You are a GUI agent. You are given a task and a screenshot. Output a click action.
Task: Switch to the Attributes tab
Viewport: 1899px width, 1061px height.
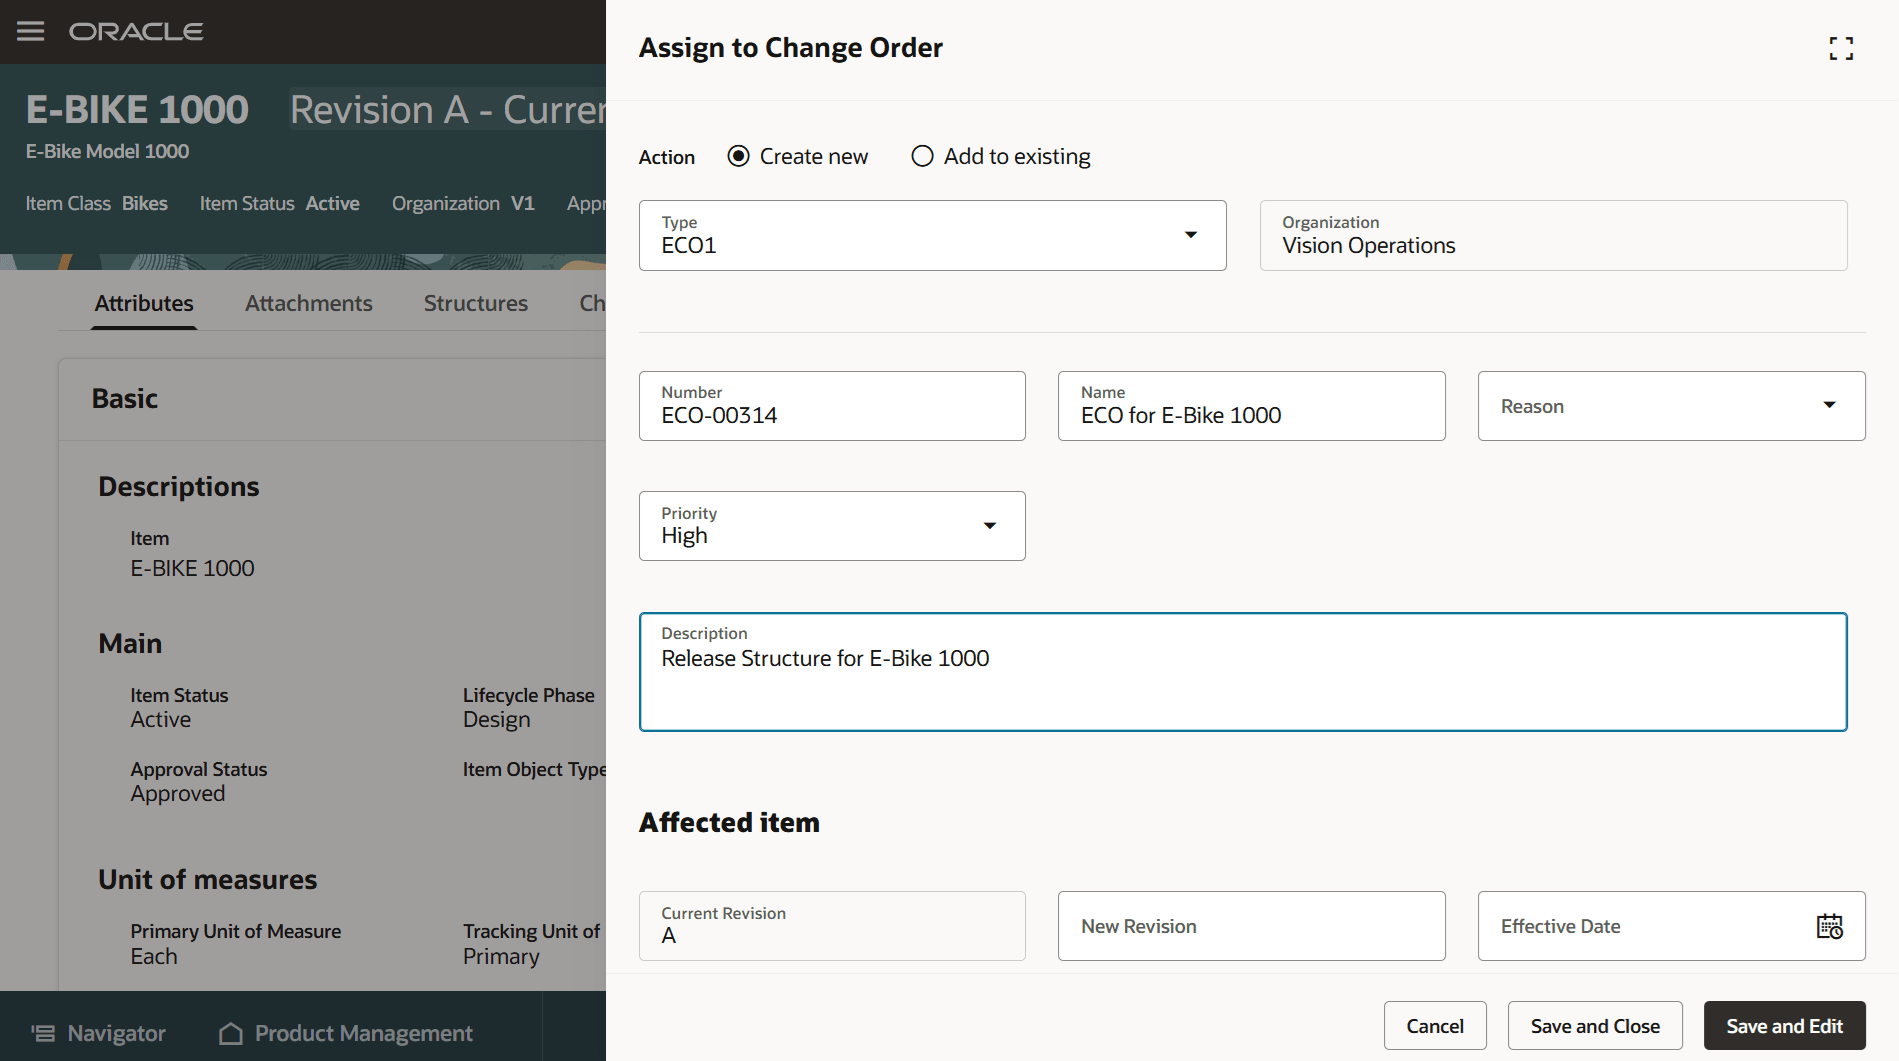click(x=144, y=303)
